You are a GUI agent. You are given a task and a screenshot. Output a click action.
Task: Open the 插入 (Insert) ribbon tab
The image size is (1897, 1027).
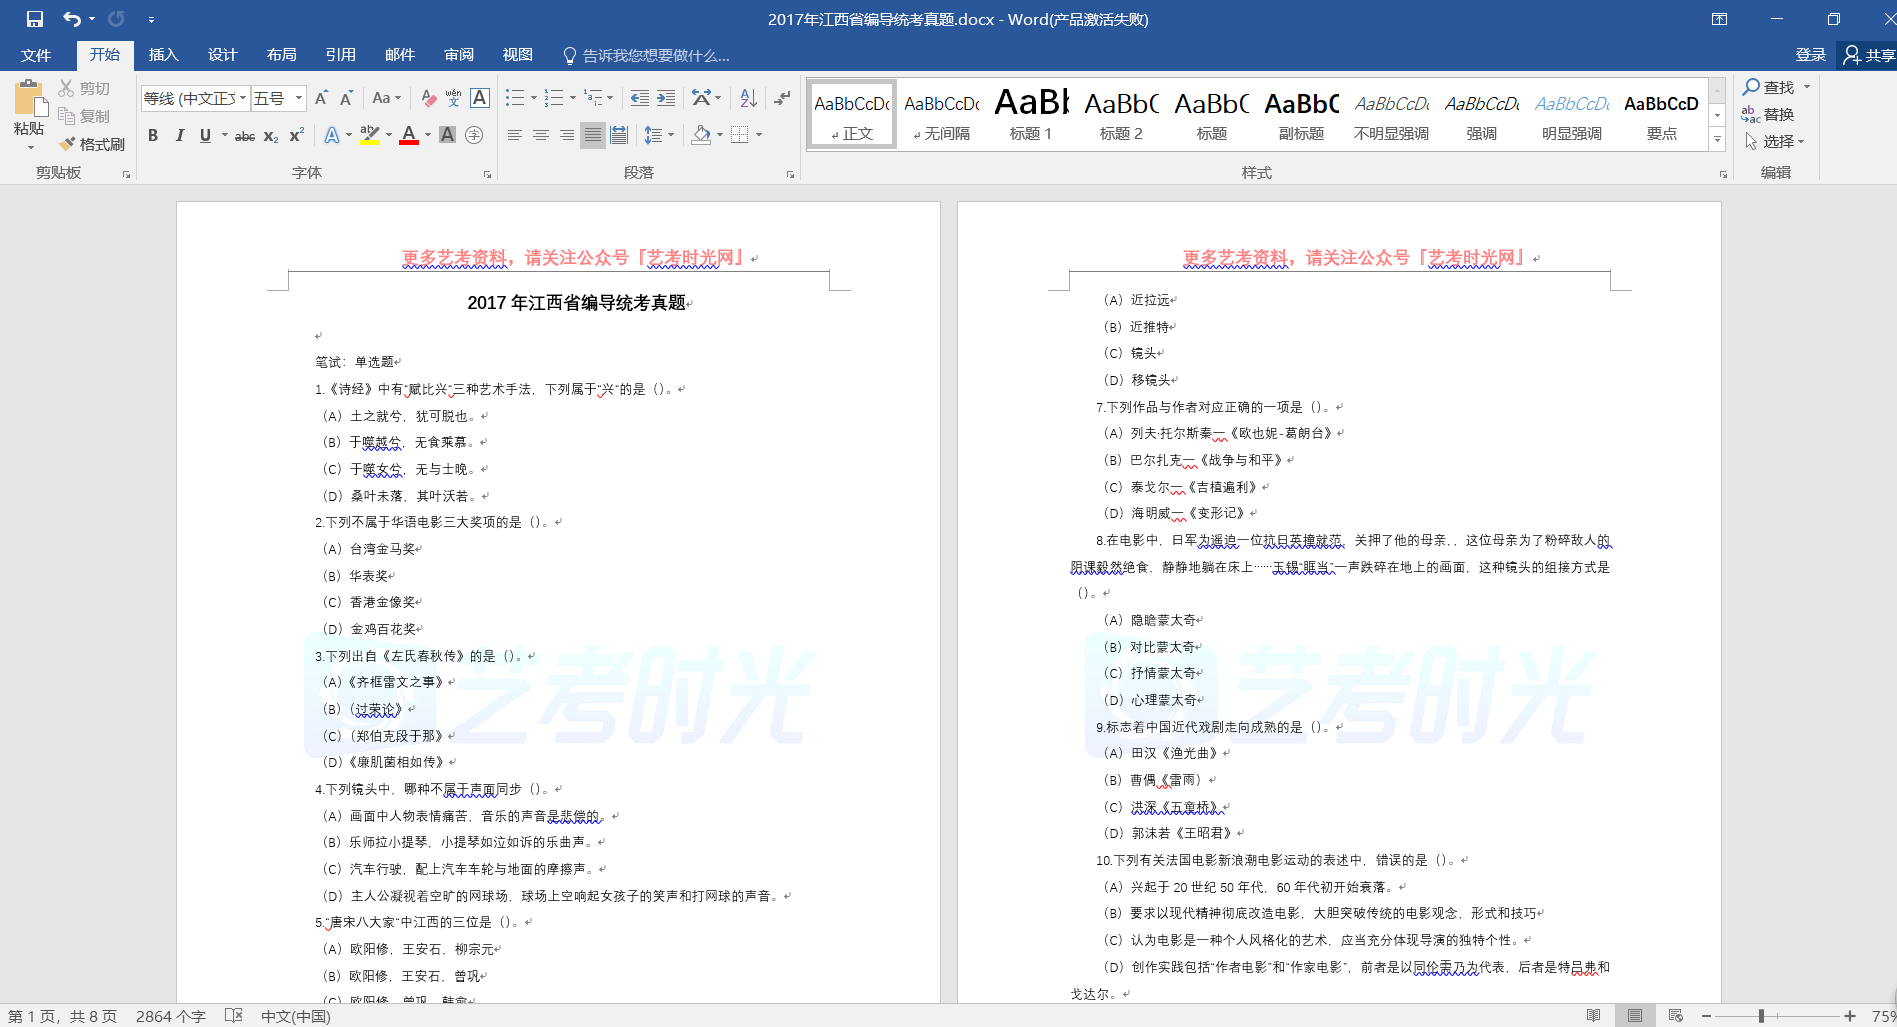163,55
